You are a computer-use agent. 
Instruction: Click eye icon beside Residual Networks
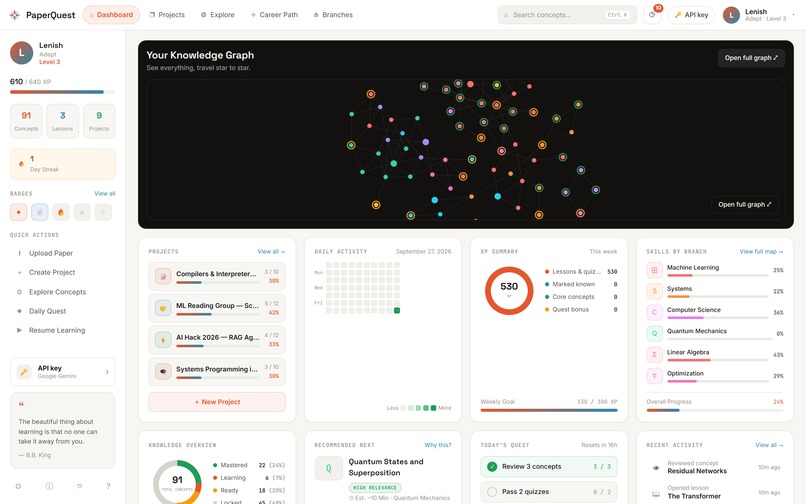pyautogui.click(x=656, y=467)
